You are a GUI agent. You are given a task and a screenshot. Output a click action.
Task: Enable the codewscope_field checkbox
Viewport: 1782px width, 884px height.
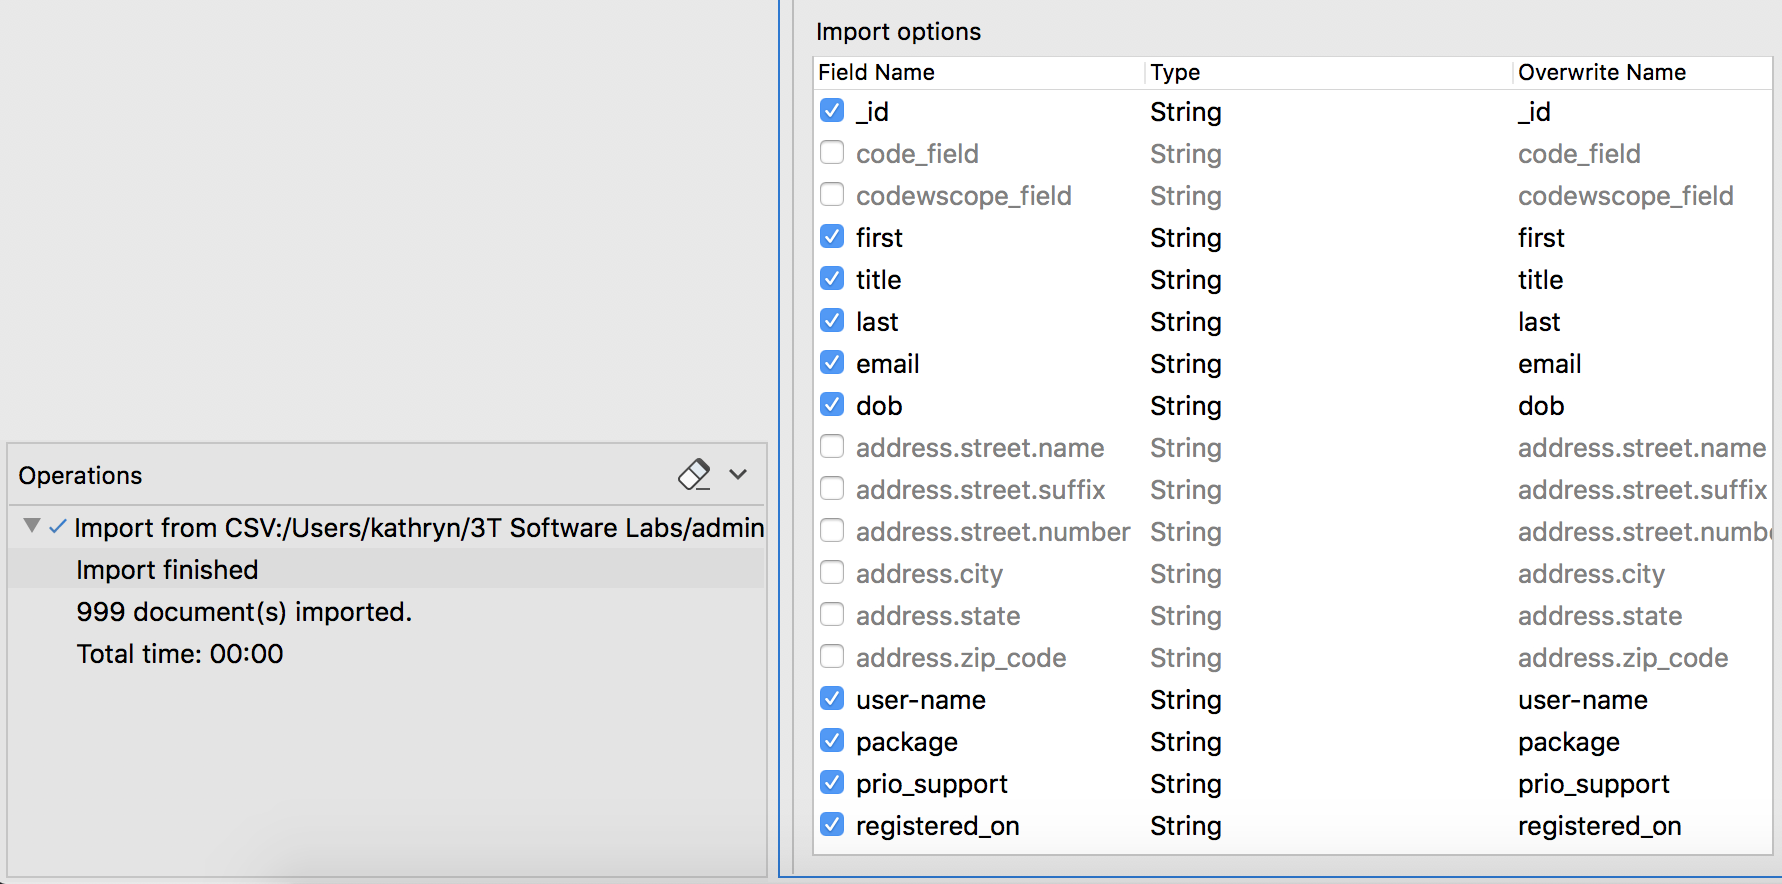[832, 195]
